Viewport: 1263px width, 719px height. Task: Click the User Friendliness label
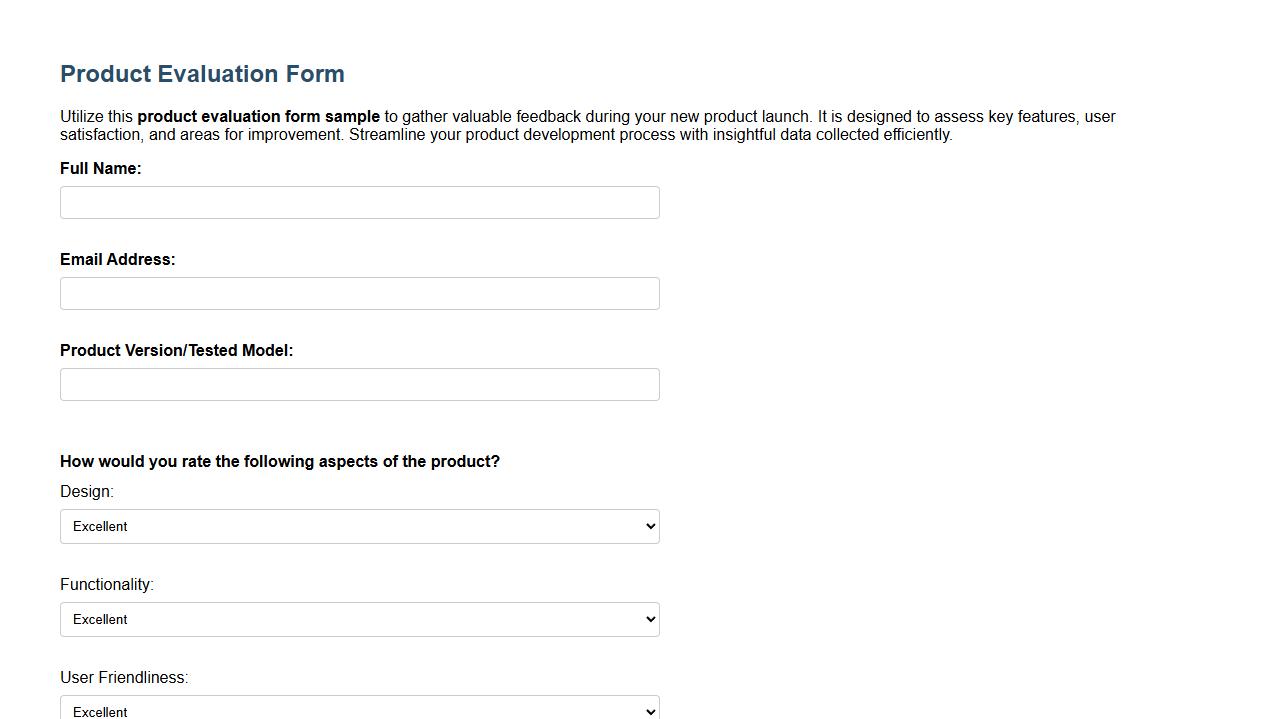[124, 677]
